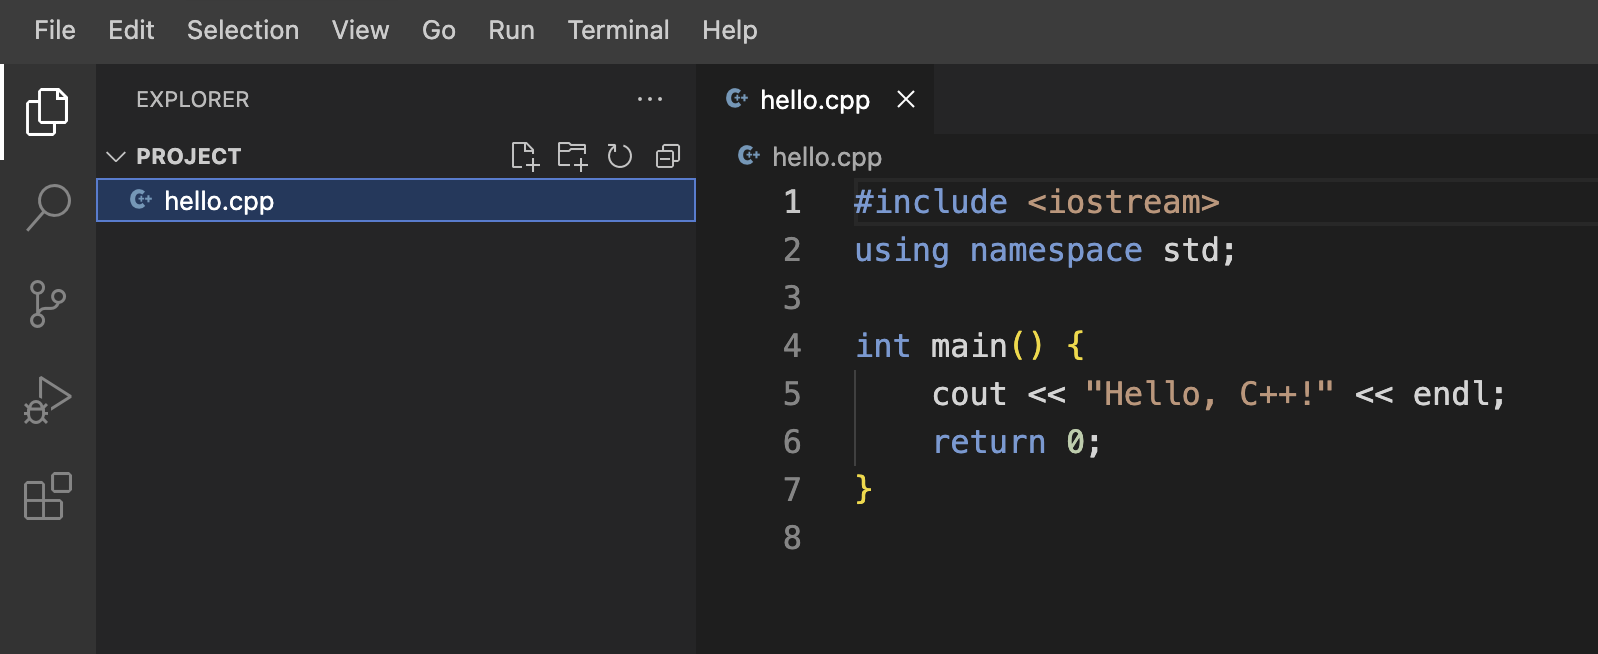The height and width of the screenshot is (654, 1598).
Task: Close the hello.cpp editor tab
Action: (906, 99)
